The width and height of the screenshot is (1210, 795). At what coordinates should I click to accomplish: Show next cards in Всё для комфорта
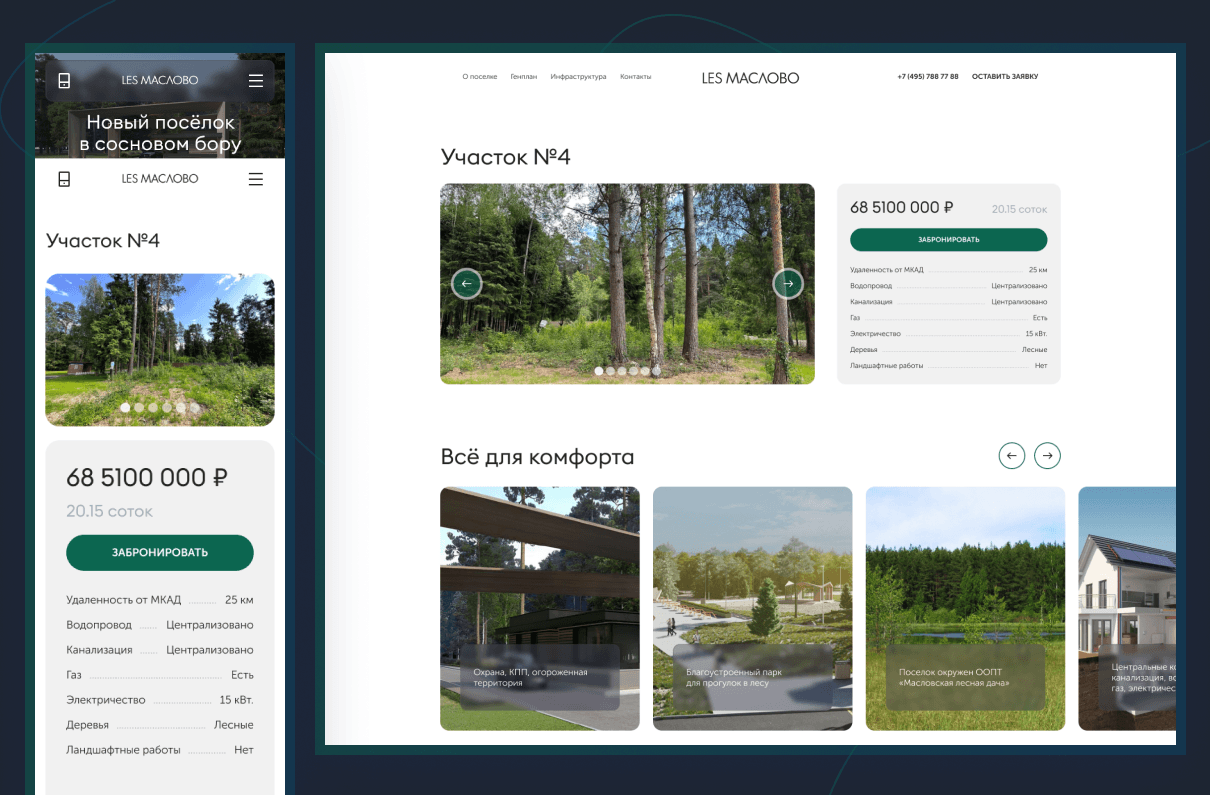tap(1047, 456)
